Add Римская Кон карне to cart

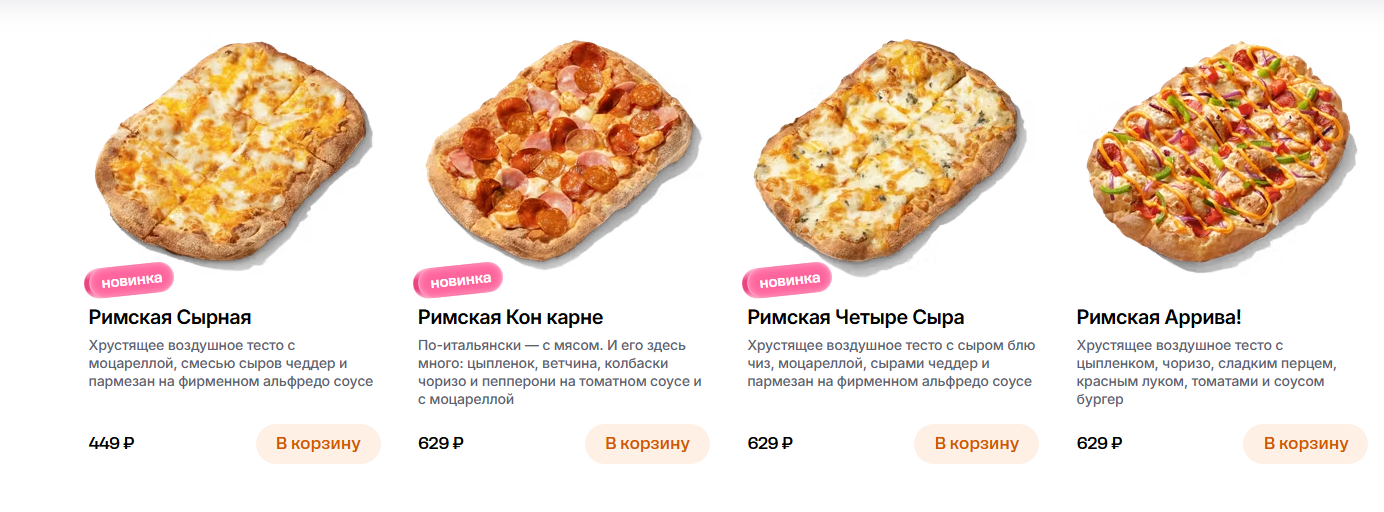[647, 444]
